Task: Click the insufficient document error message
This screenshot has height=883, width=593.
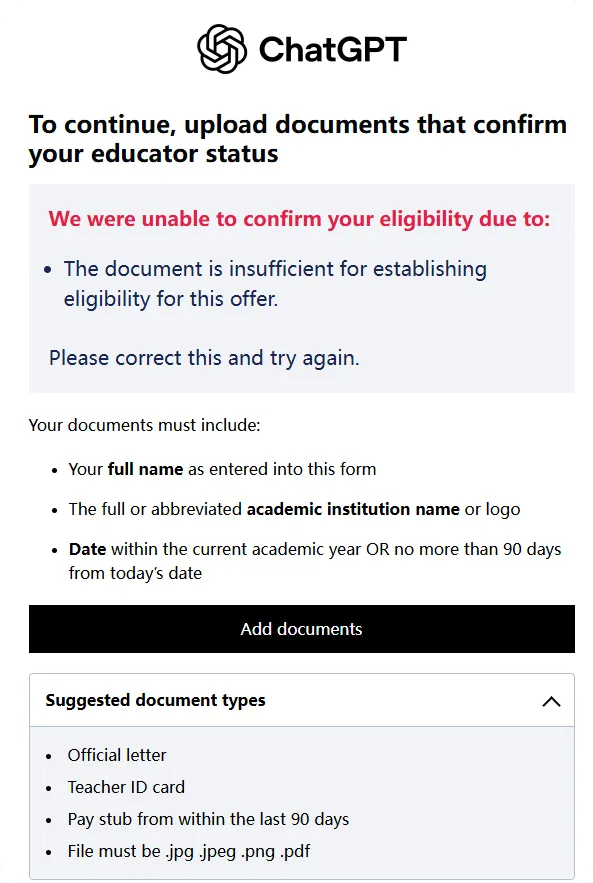Action: pos(275,283)
